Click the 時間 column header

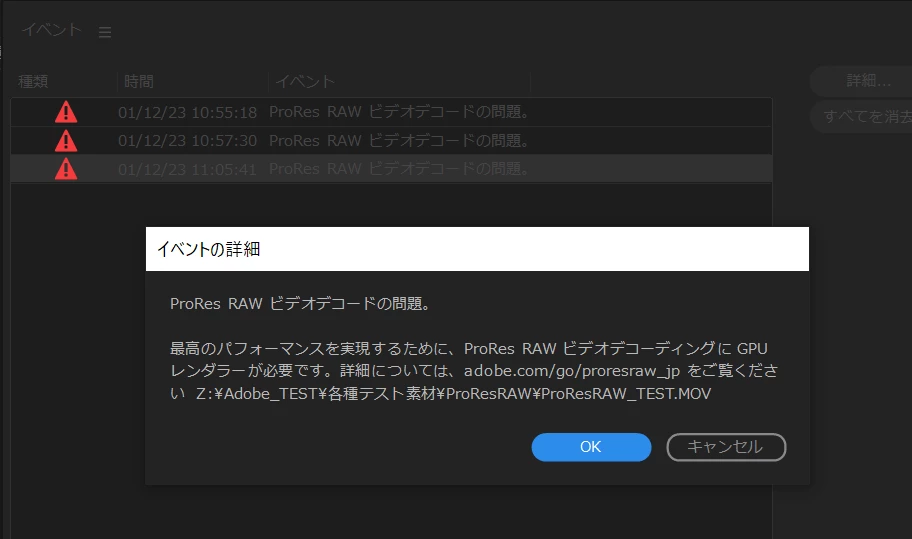(x=139, y=81)
